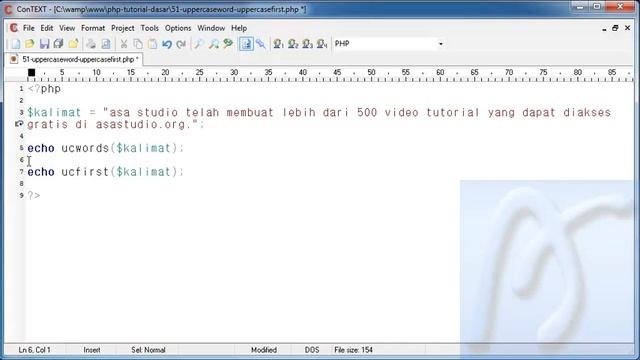
Task: Click the Print toolbar icon
Action: coord(91,44)
